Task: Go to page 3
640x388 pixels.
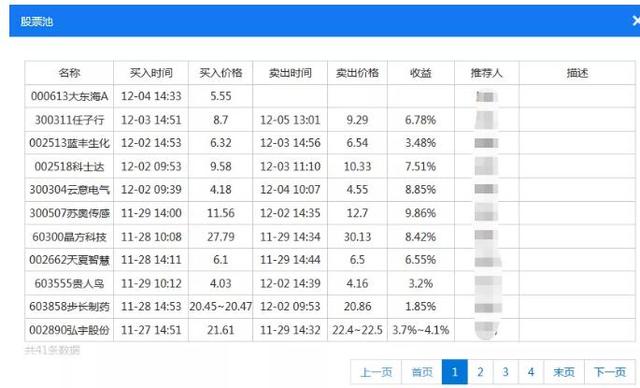Action: tap(505, 372)
